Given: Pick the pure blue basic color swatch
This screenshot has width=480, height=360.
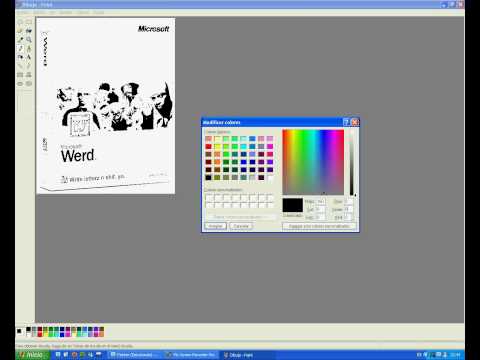Looking at the screenshot, I should click(x=244, y=162).
